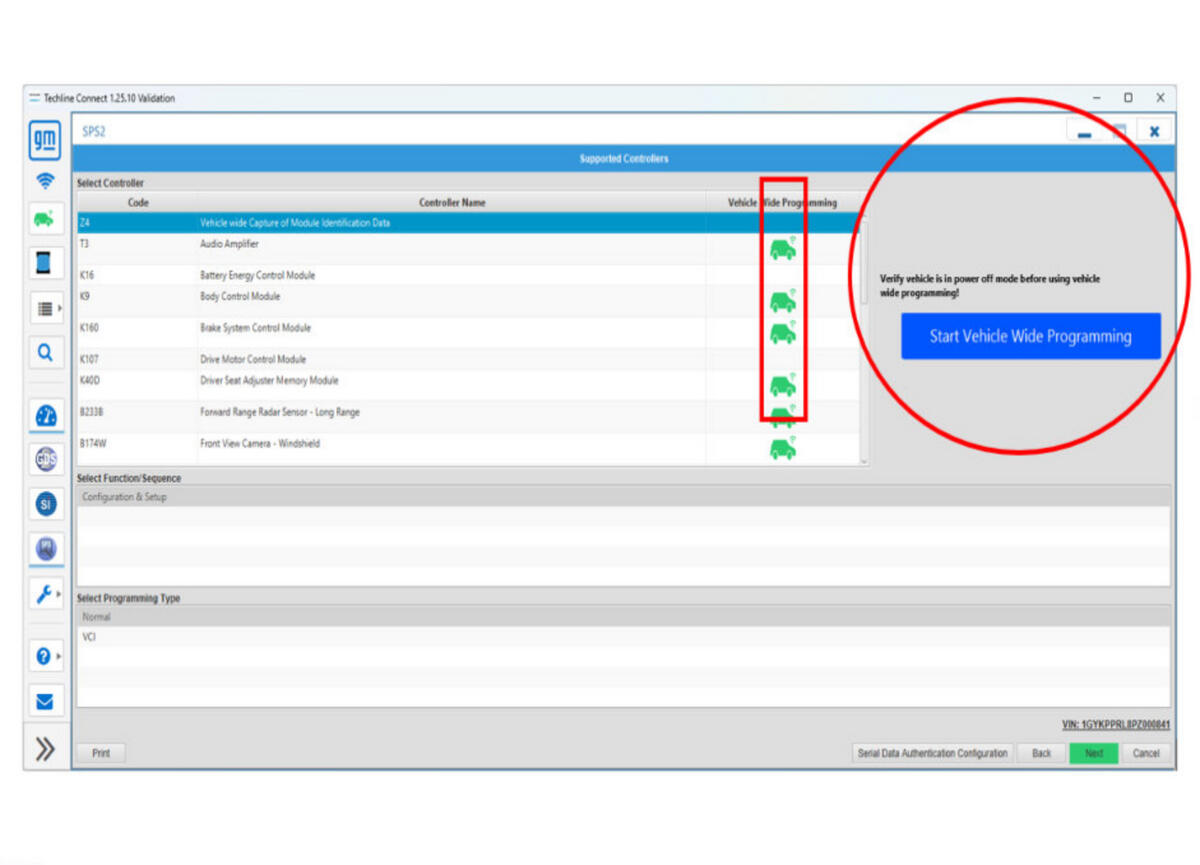Expand the sidebar with double chevron

click(45, 750)
